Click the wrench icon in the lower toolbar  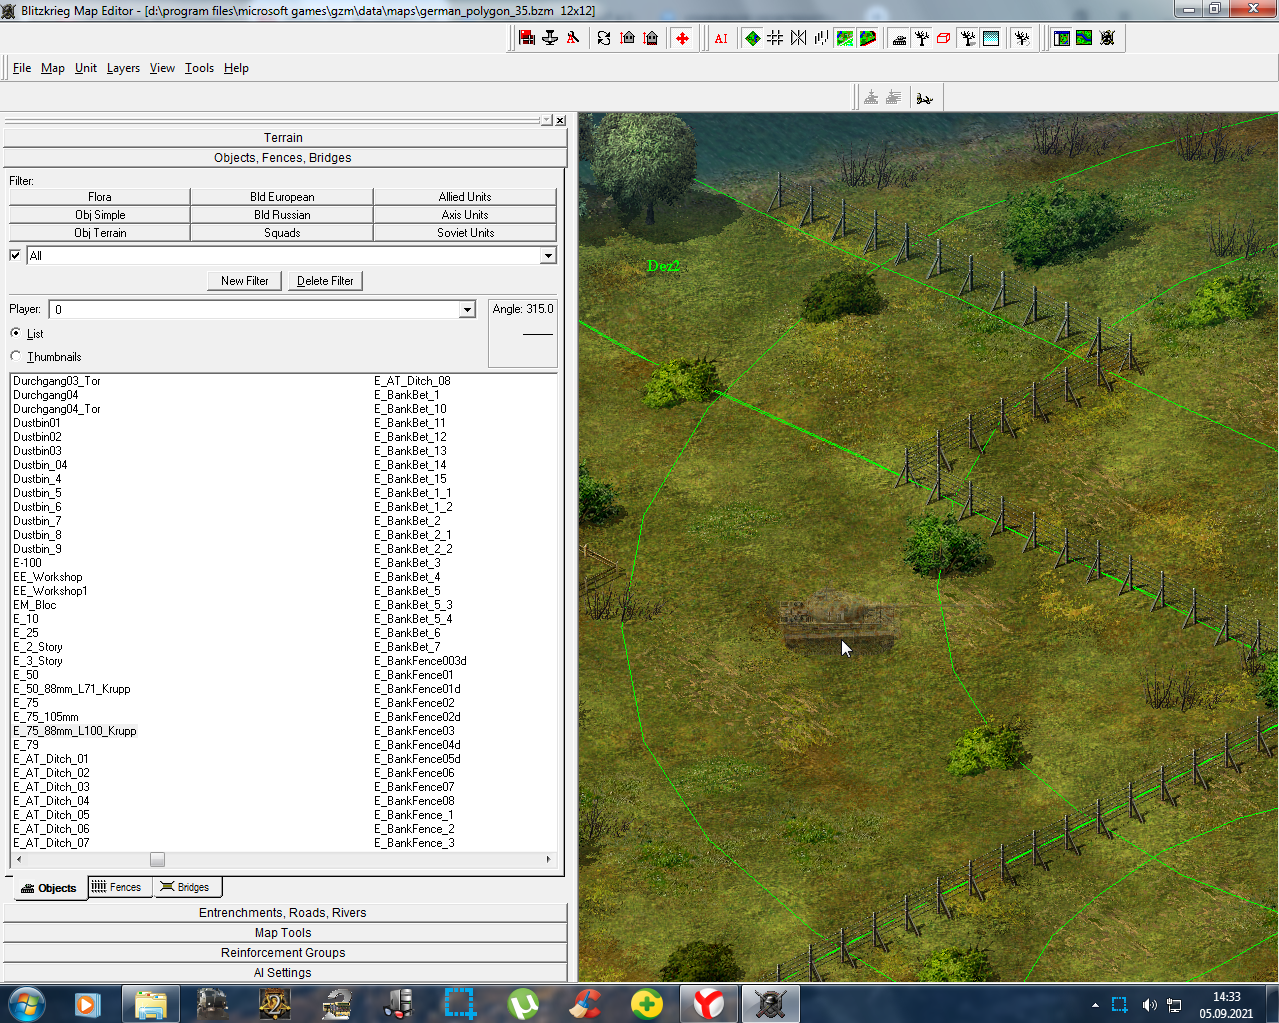coord(925,97)
